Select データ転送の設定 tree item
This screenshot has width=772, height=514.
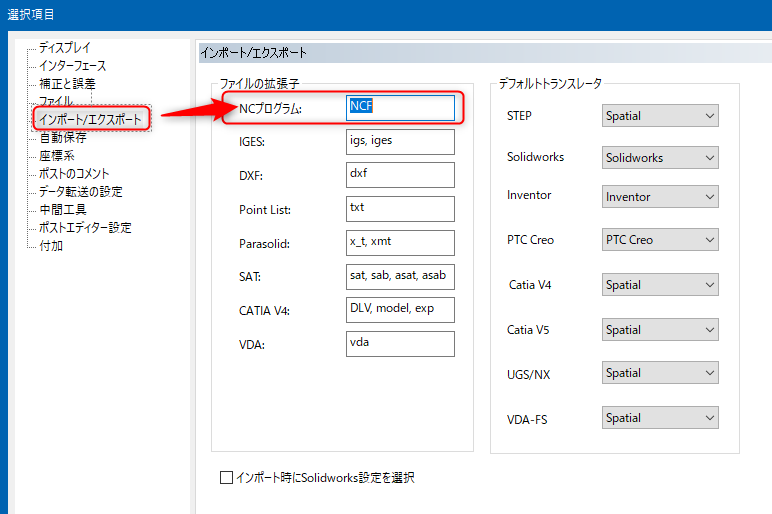80,191
